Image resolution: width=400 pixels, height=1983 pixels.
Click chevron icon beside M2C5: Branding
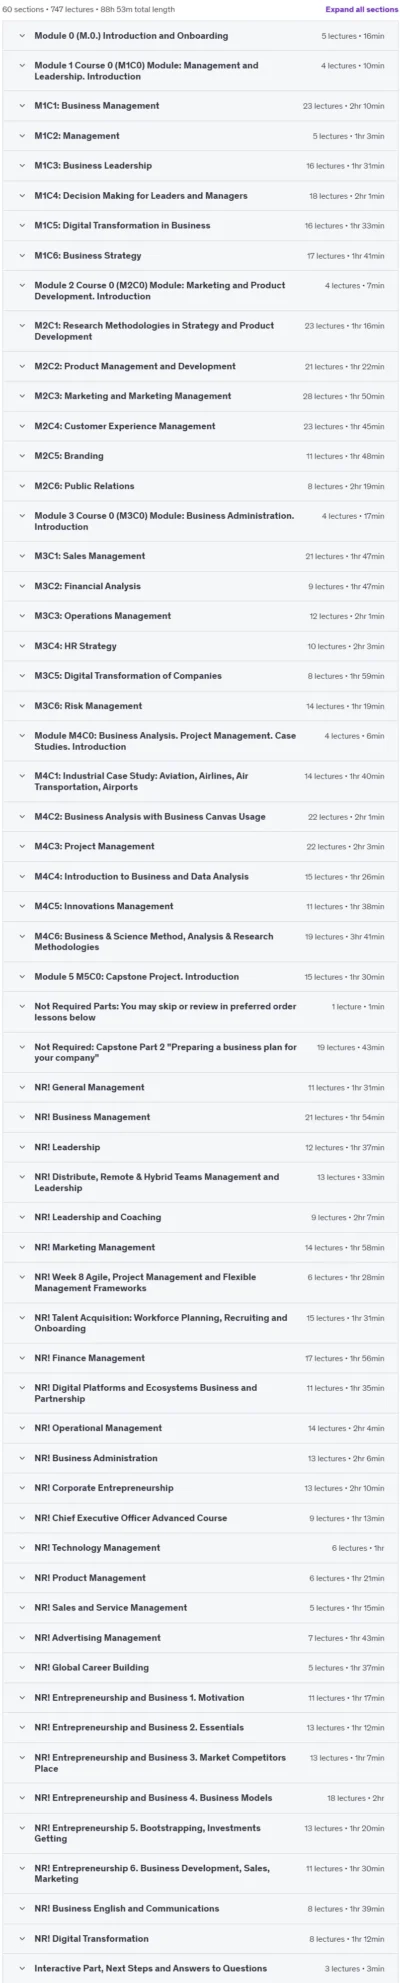[x=21, y=456]
